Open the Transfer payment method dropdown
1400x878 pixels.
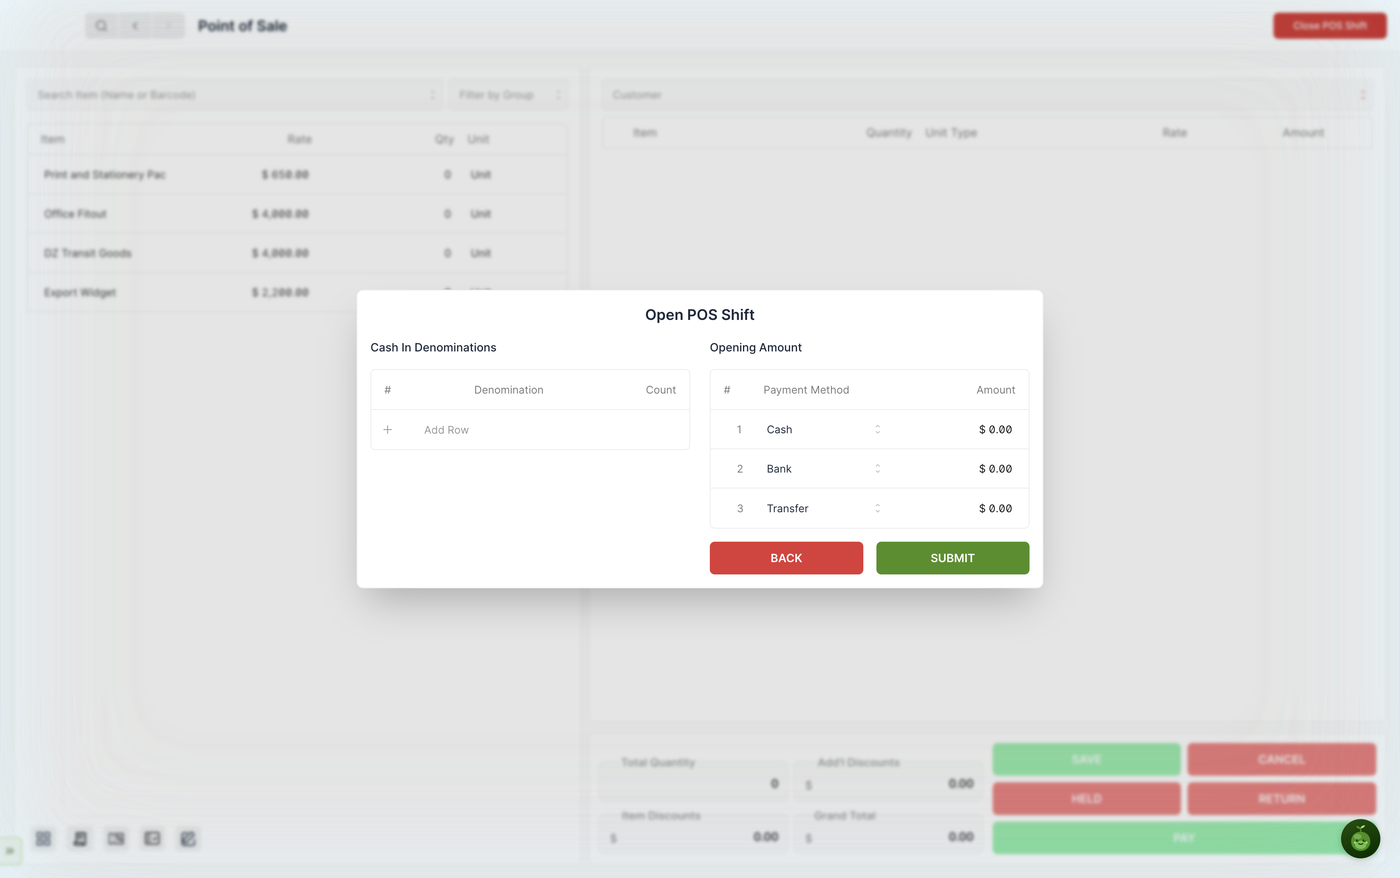(x=823, y=509)
